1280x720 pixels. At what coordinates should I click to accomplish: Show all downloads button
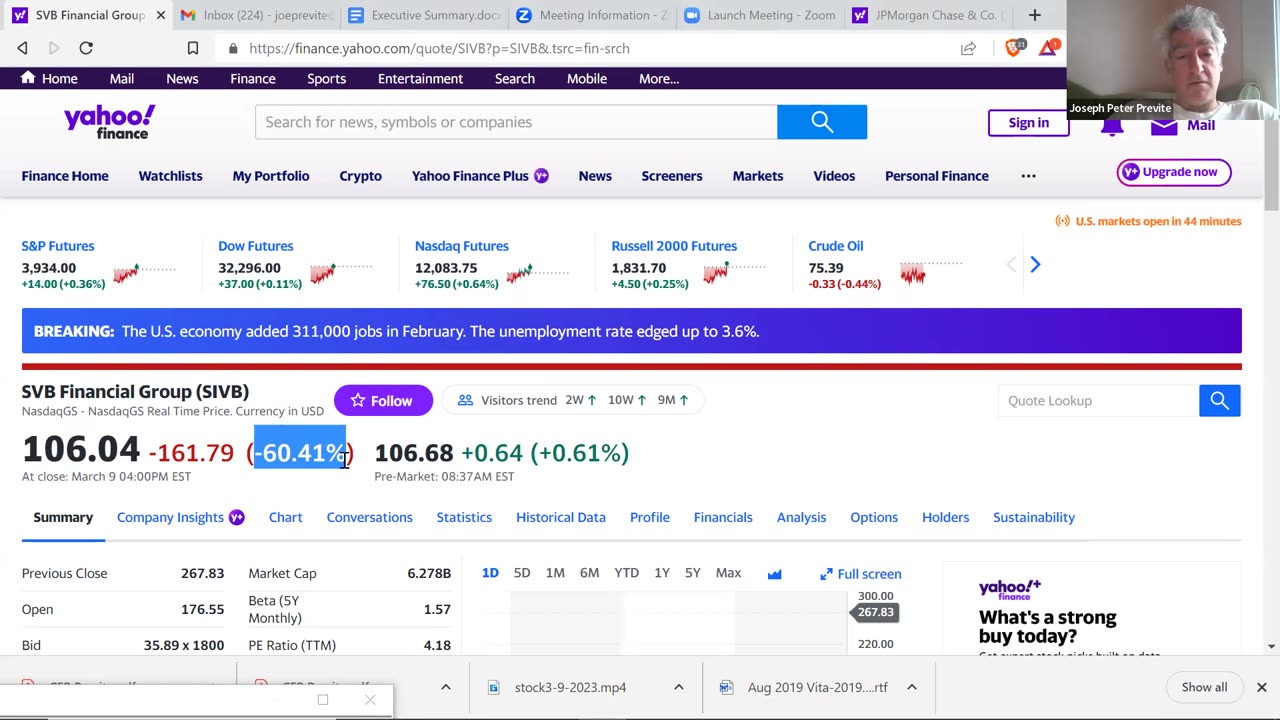point(1204,687)
